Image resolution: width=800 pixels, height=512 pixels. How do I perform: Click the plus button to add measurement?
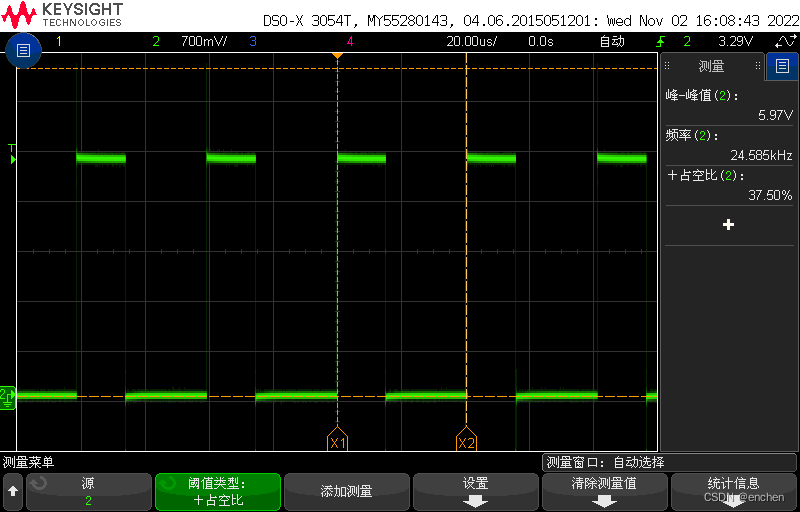(729, 225)
